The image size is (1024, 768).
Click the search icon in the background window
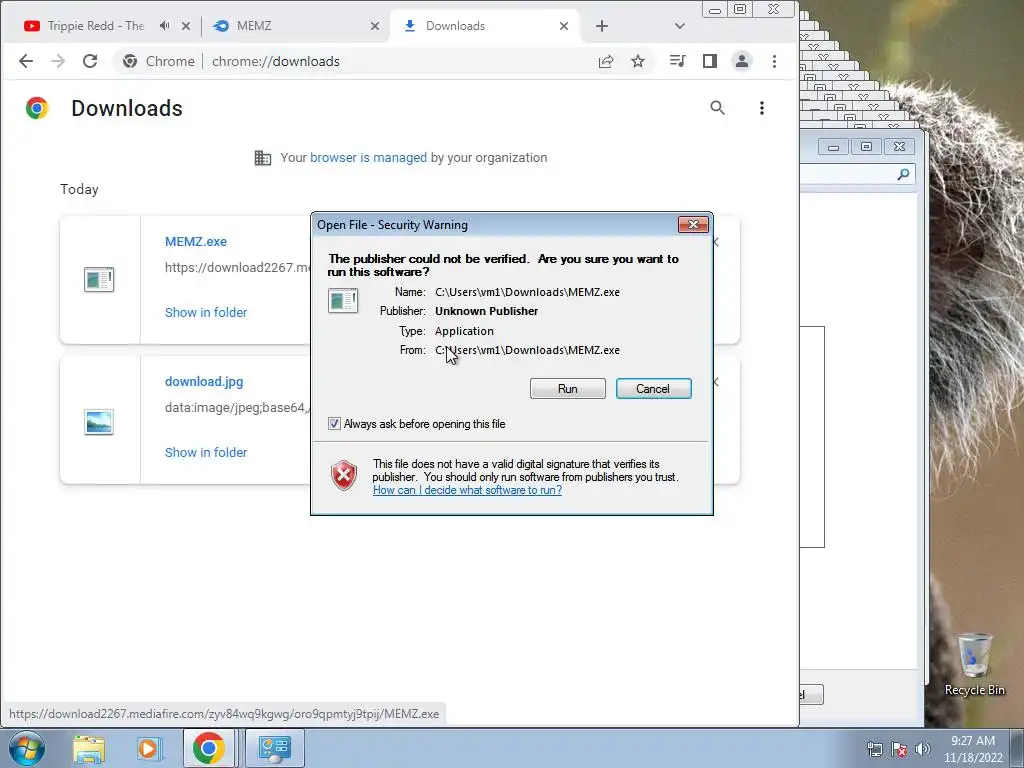(x=903, y=174)
